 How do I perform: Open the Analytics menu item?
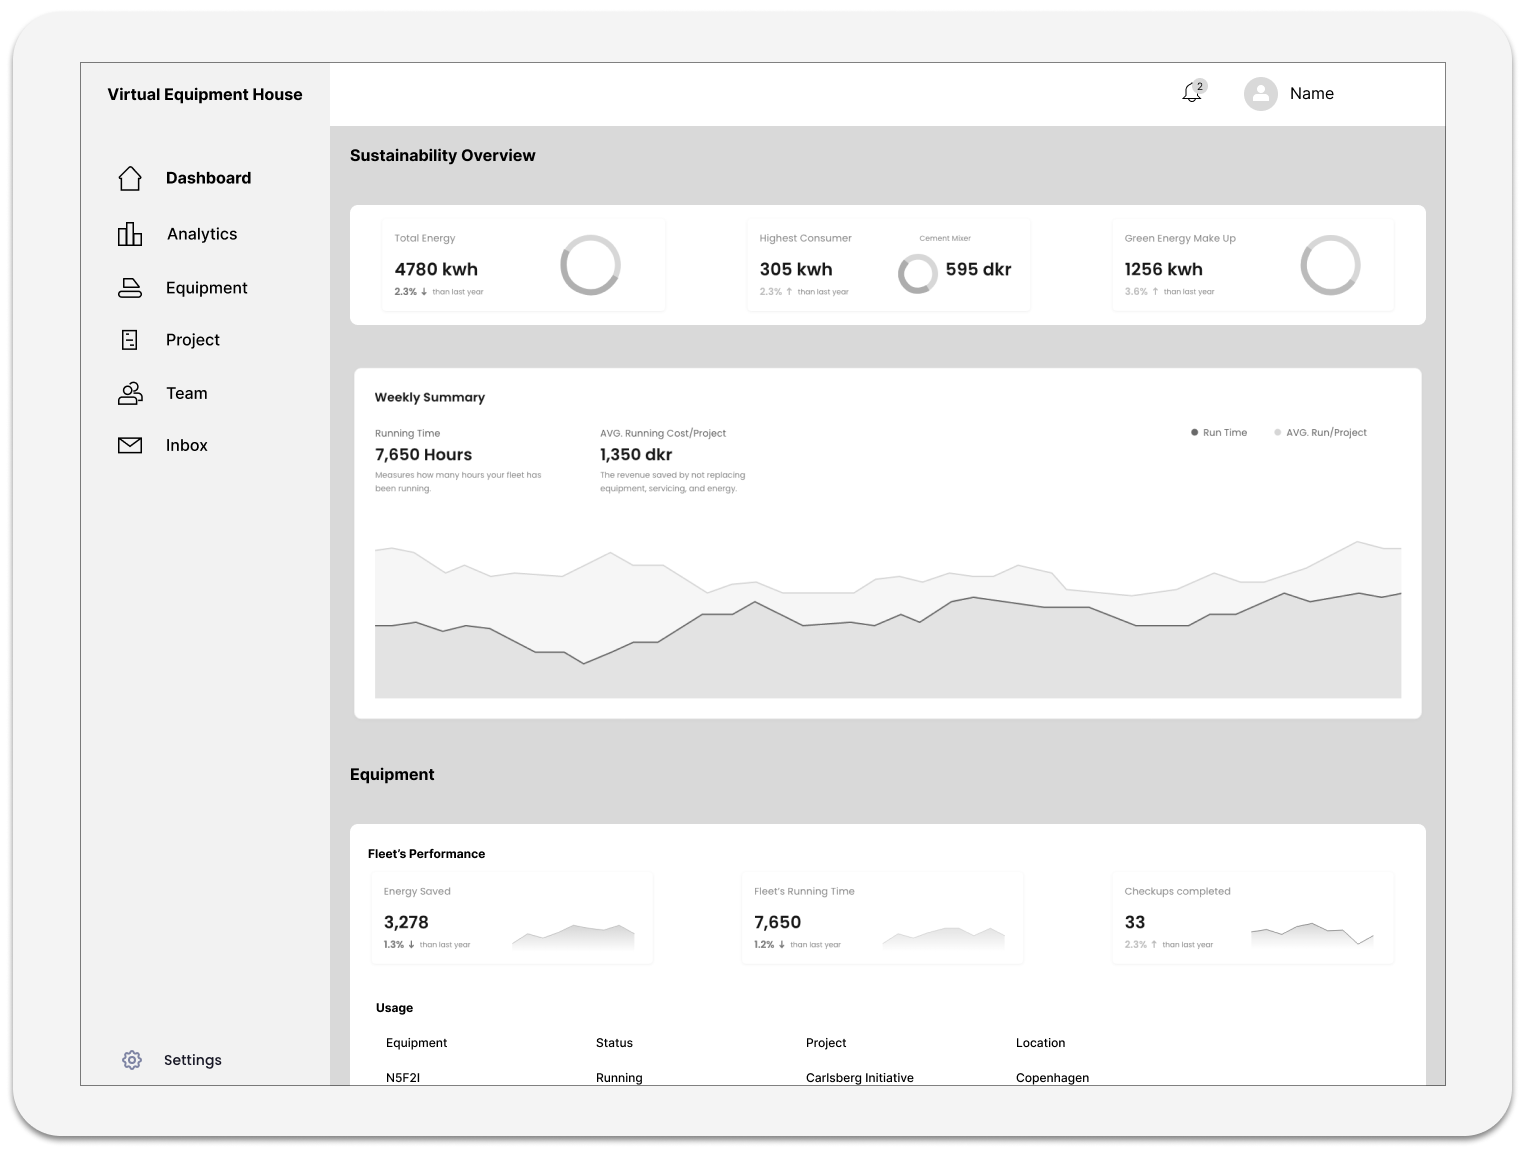pyautogui.click(x=202, y=234)
